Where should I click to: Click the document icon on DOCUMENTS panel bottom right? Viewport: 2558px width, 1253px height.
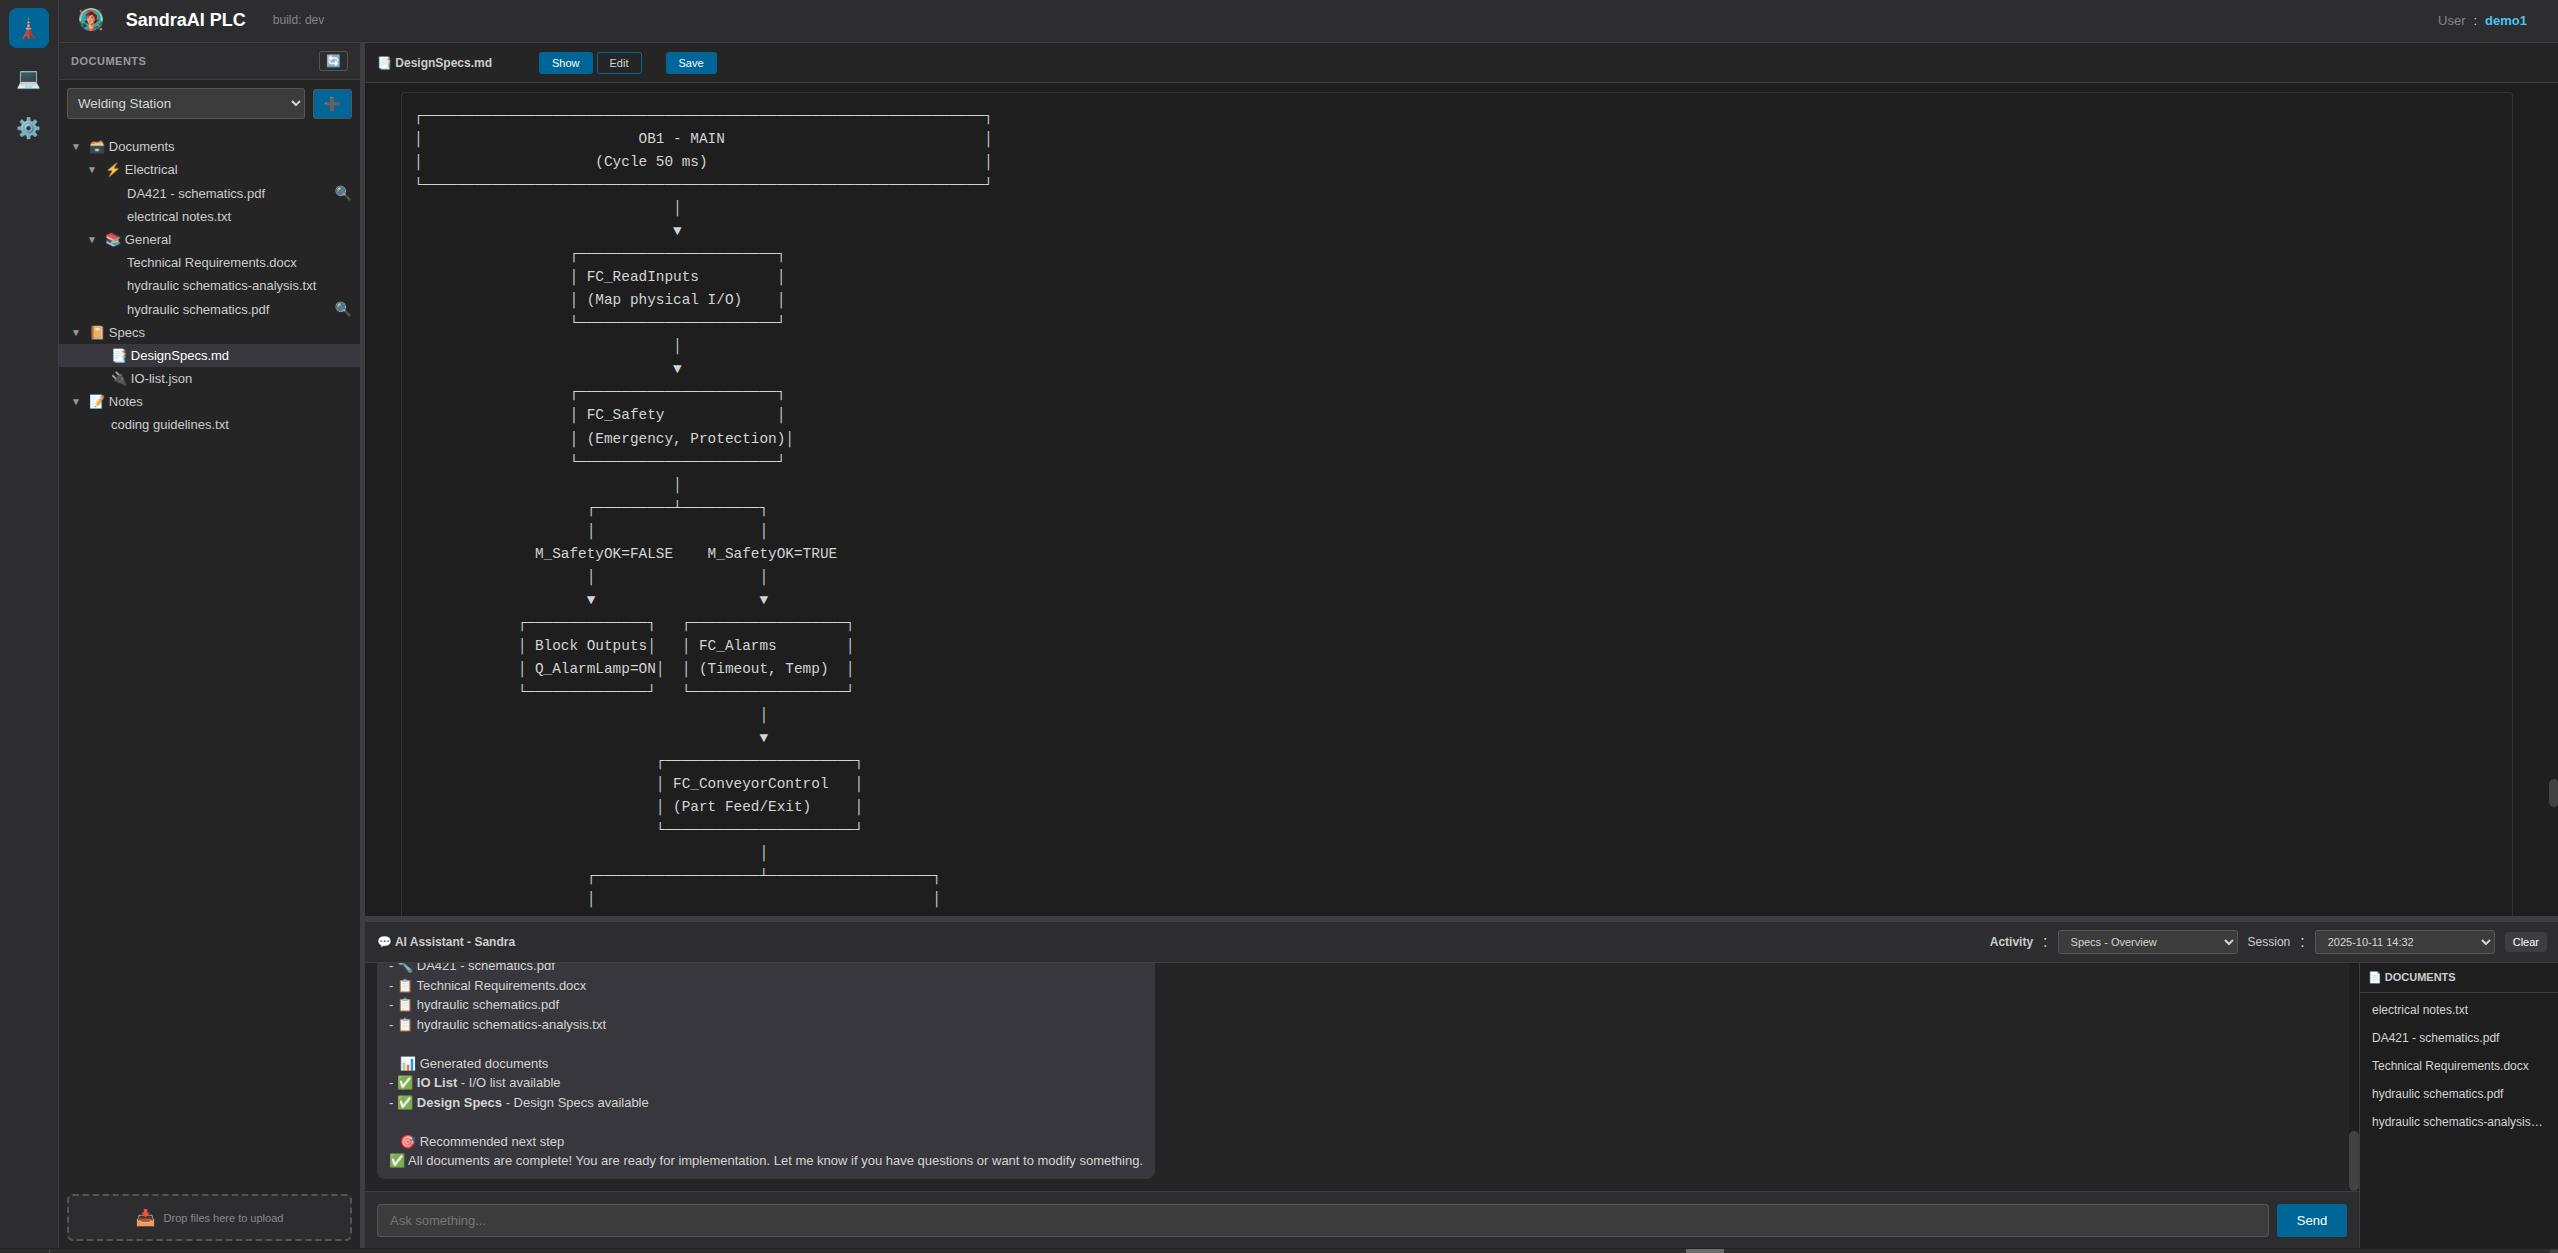2373,977
